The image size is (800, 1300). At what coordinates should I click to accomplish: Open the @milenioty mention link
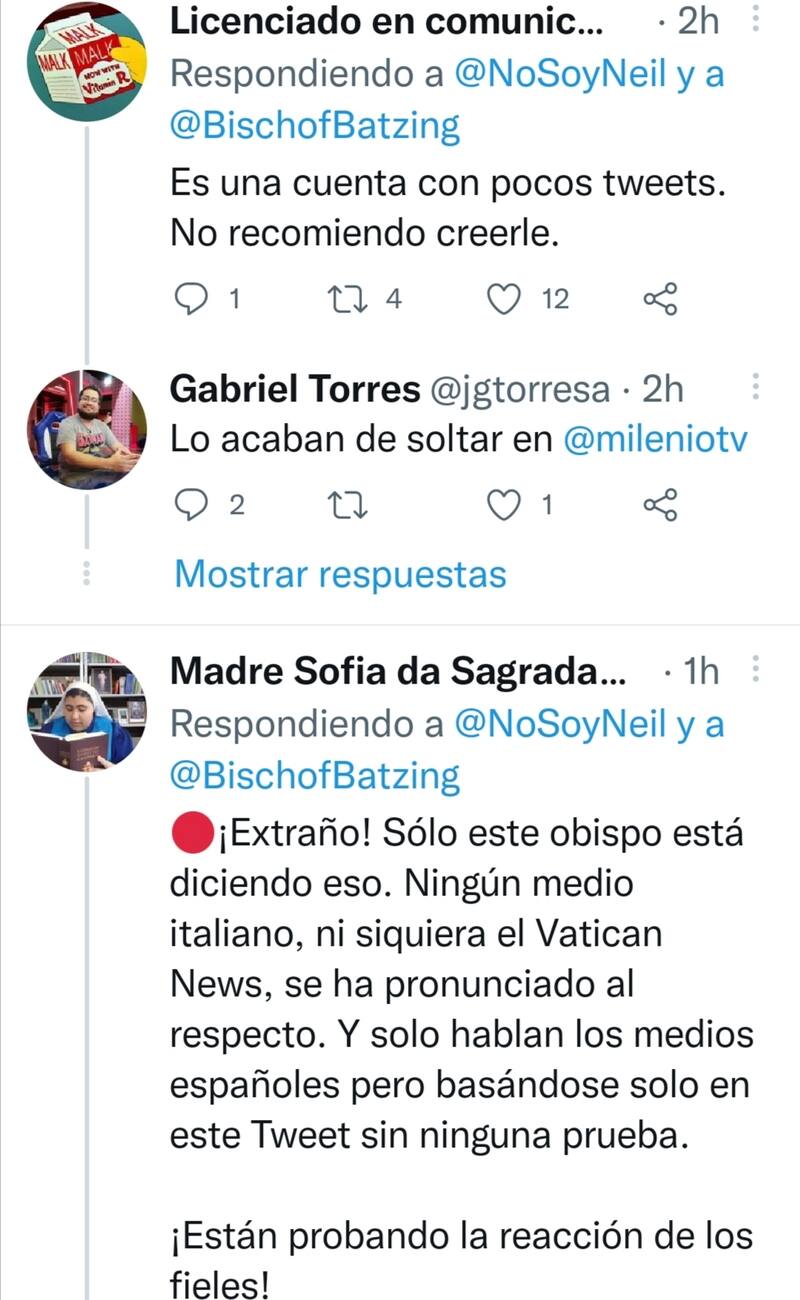(655, 441)
